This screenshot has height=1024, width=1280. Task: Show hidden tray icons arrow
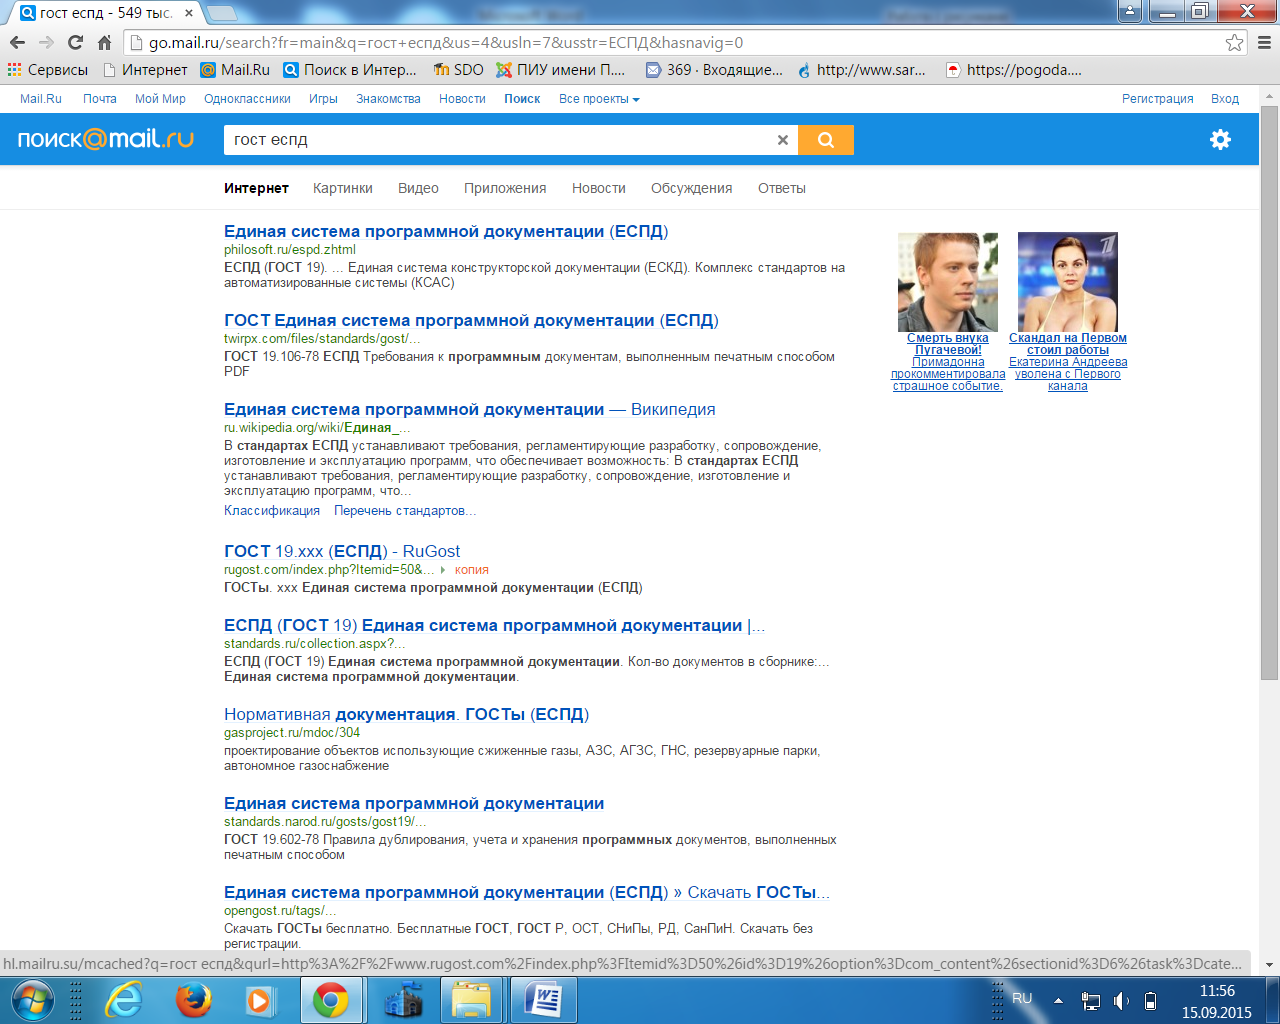(1058, 1000)
